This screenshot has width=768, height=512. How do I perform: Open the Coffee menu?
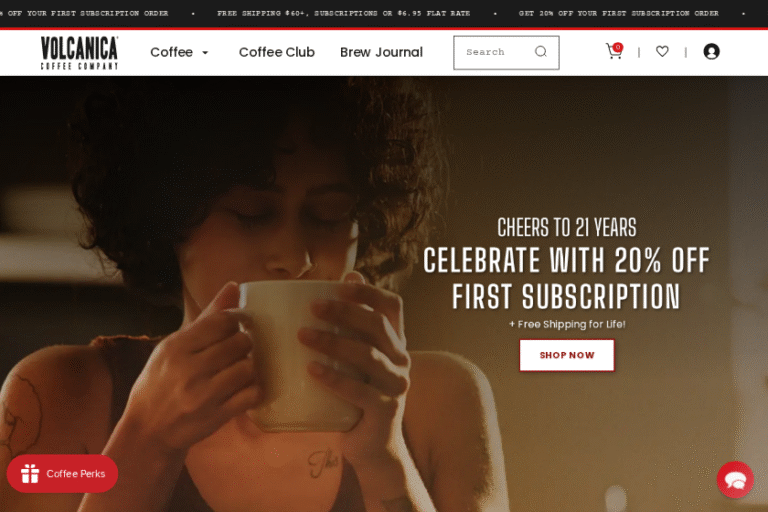171,52
